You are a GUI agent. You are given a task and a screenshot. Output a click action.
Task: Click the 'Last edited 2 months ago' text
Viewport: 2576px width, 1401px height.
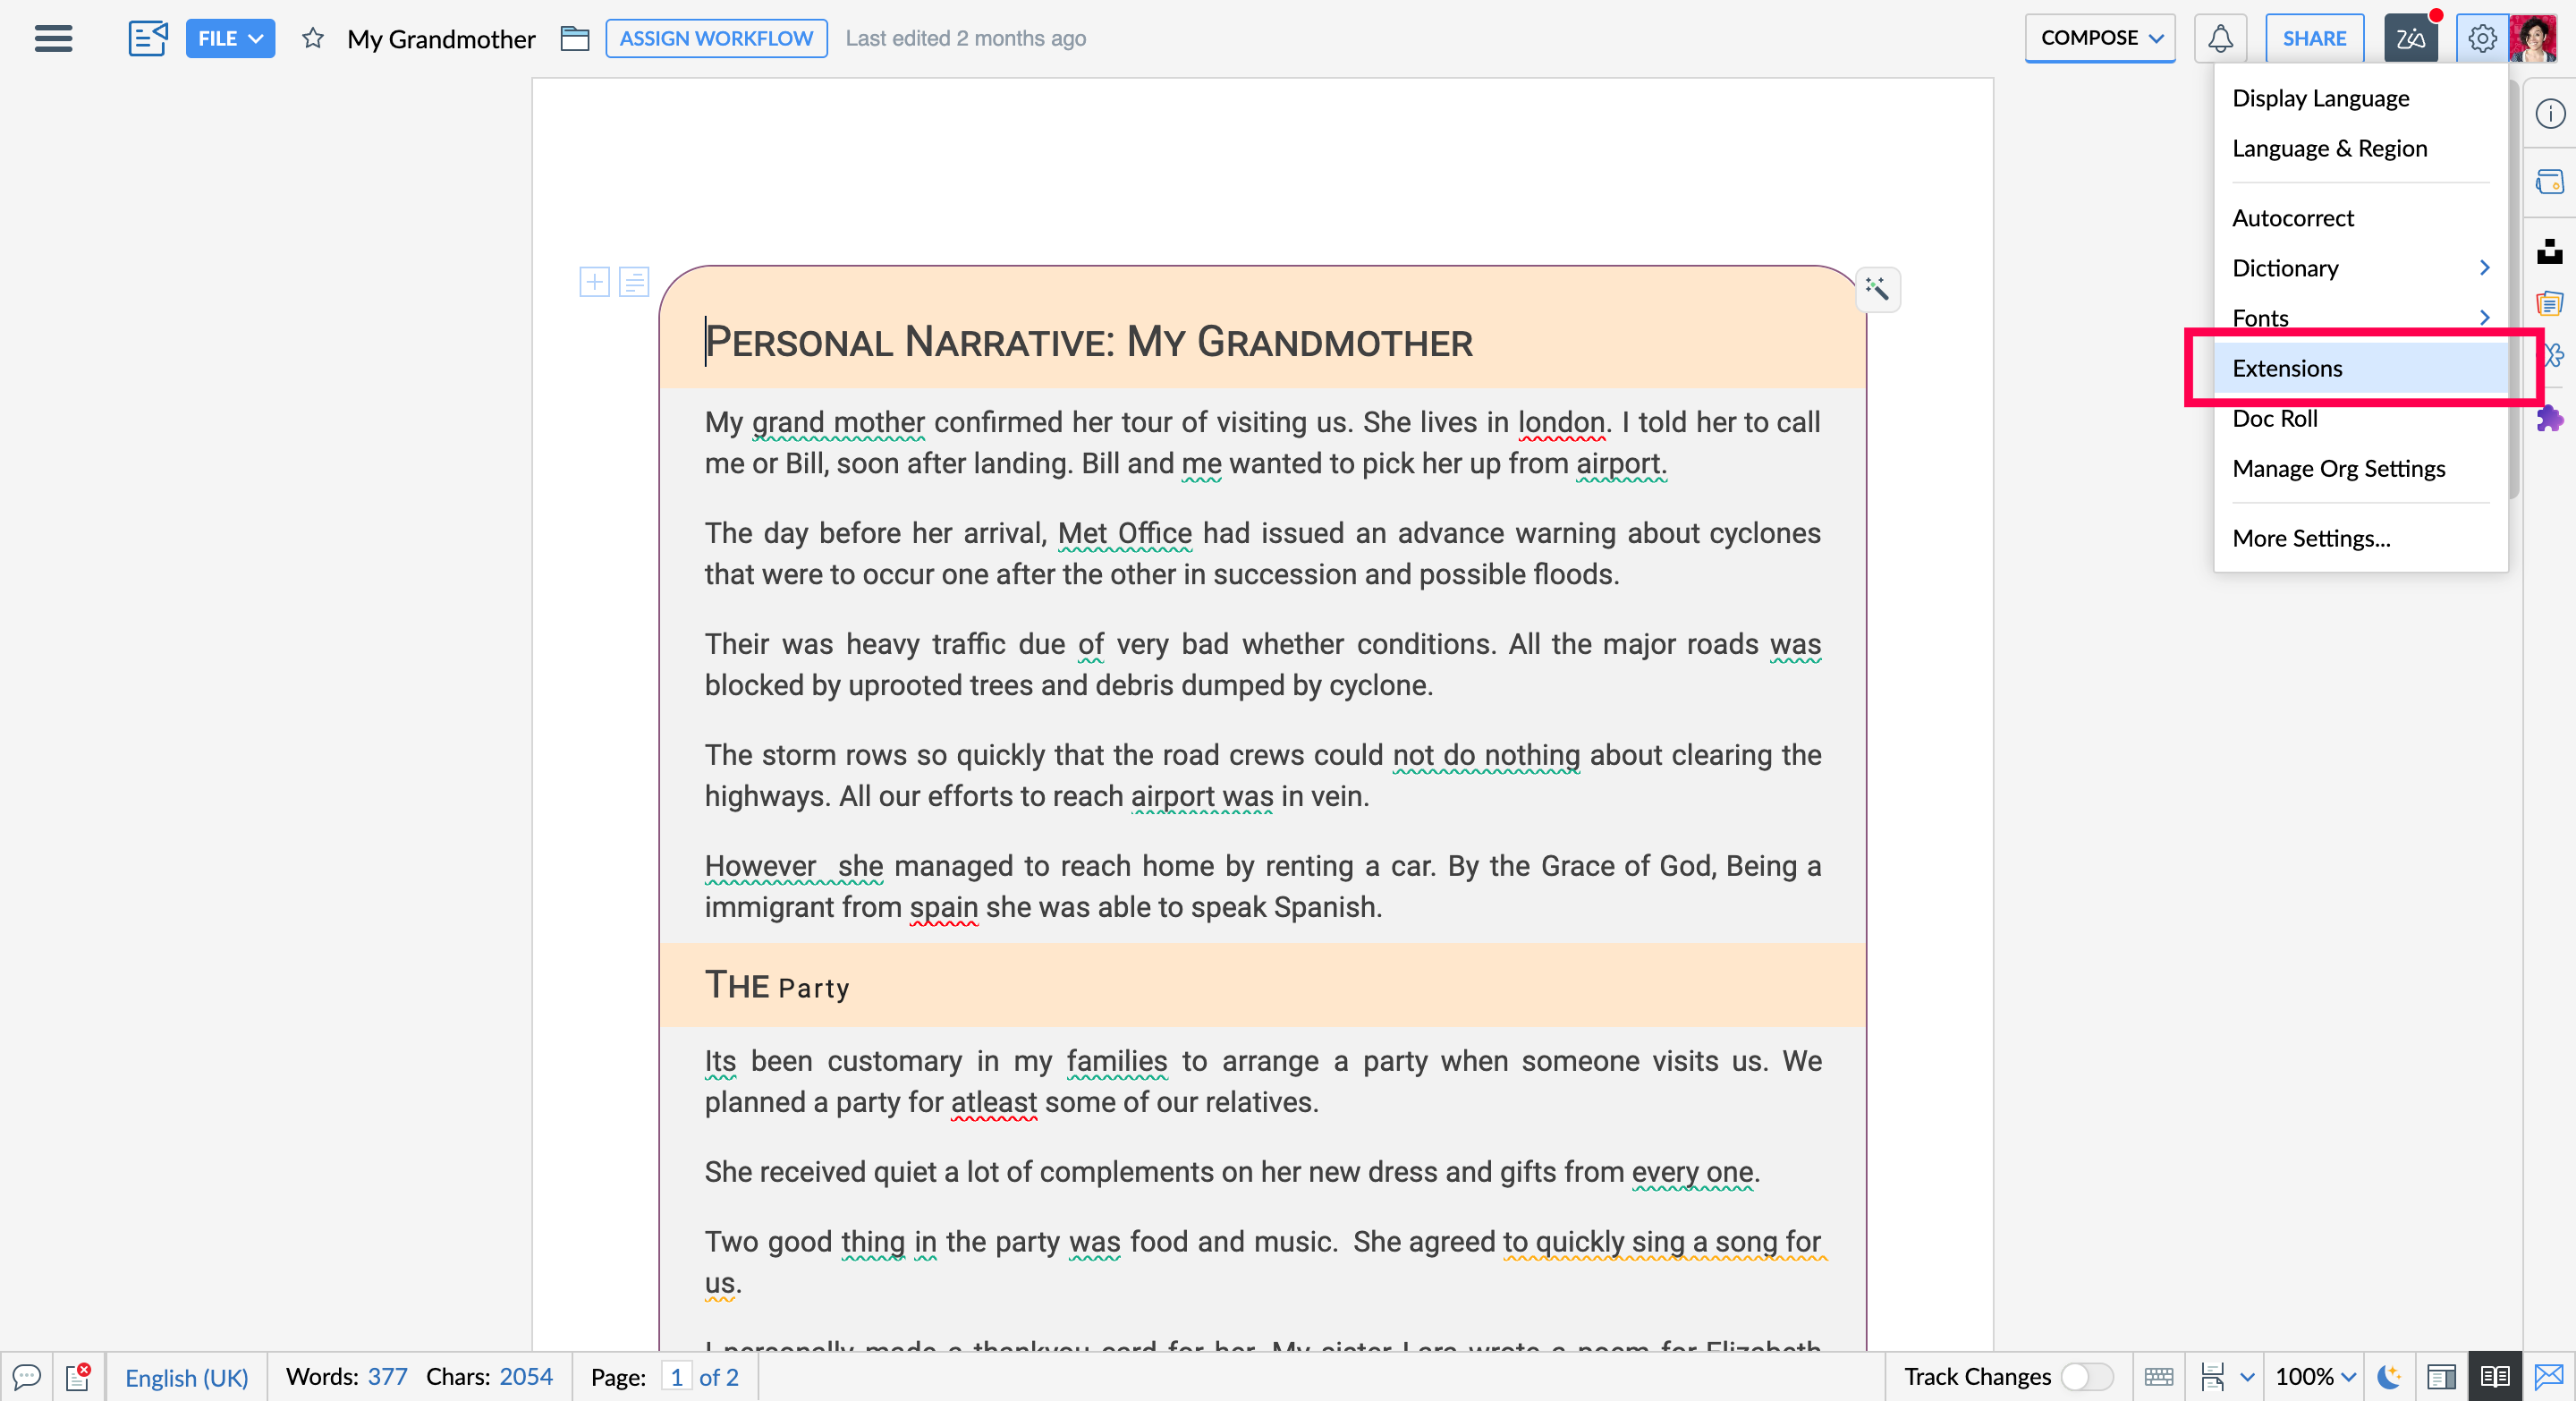[965, 38]
